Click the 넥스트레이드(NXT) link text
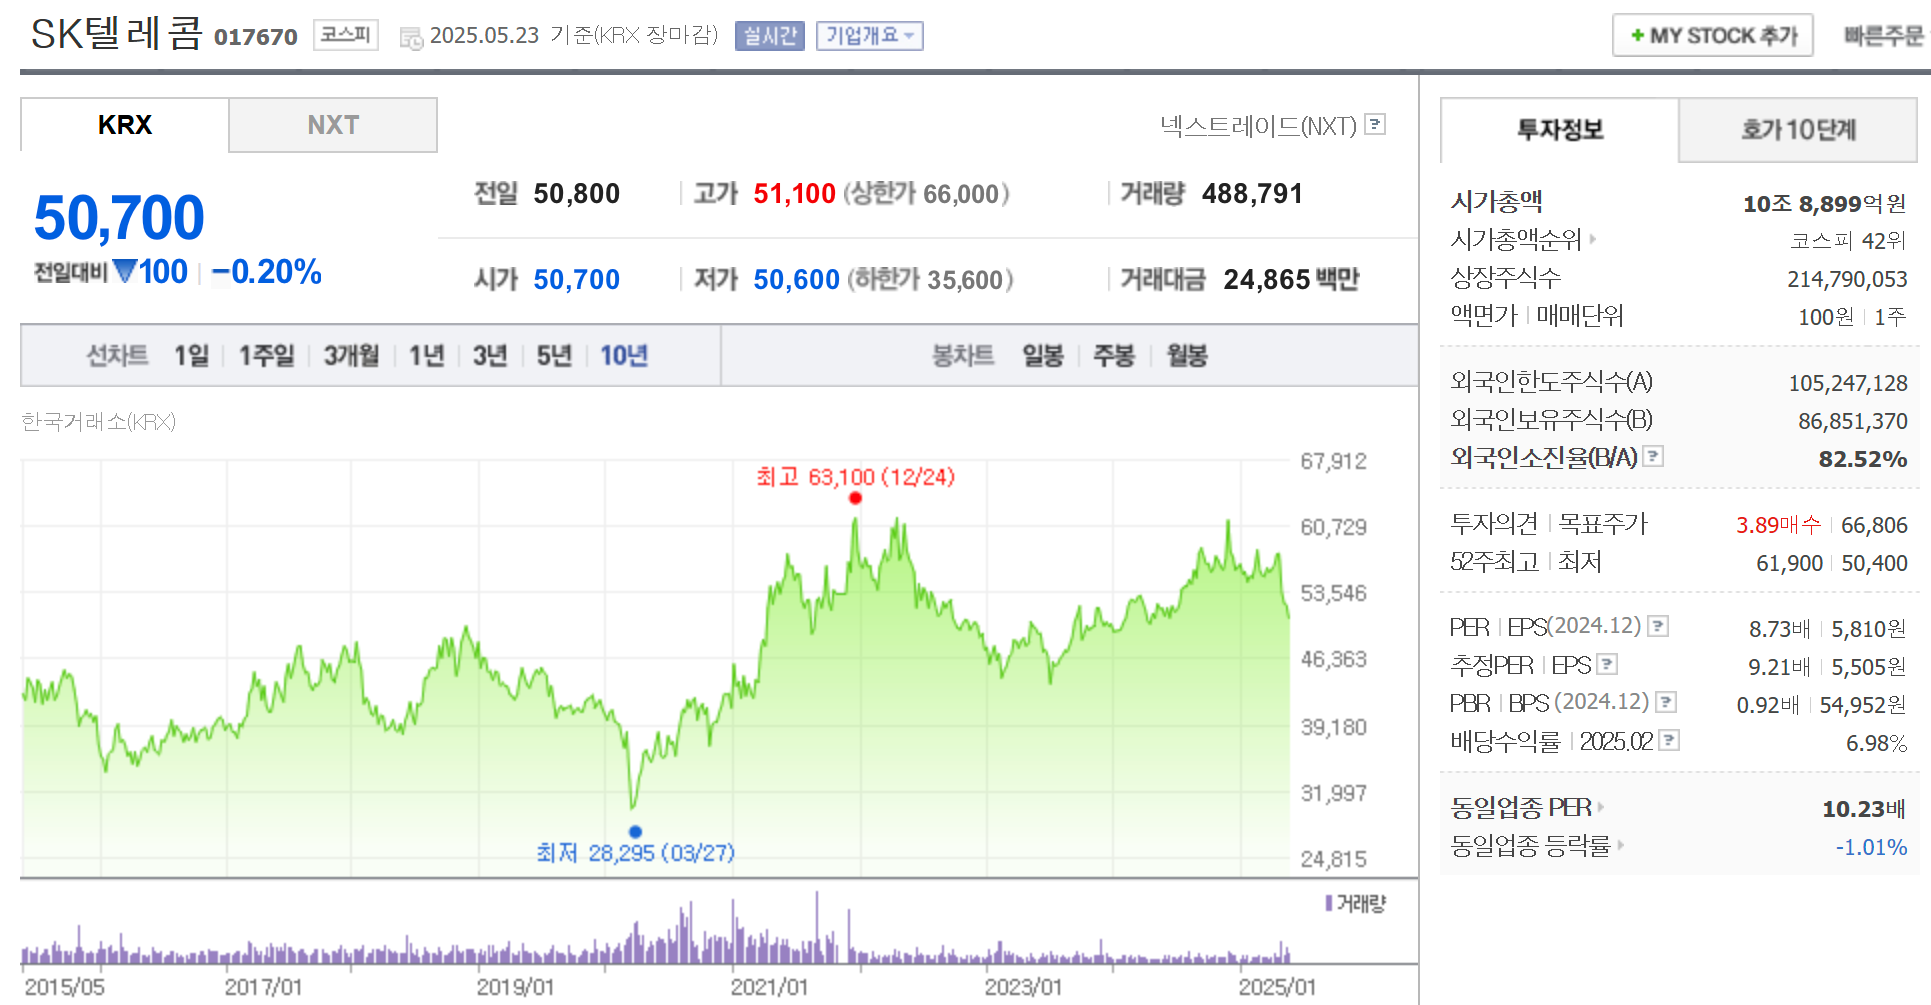 pyautogui.click(x=1258, y=125)
